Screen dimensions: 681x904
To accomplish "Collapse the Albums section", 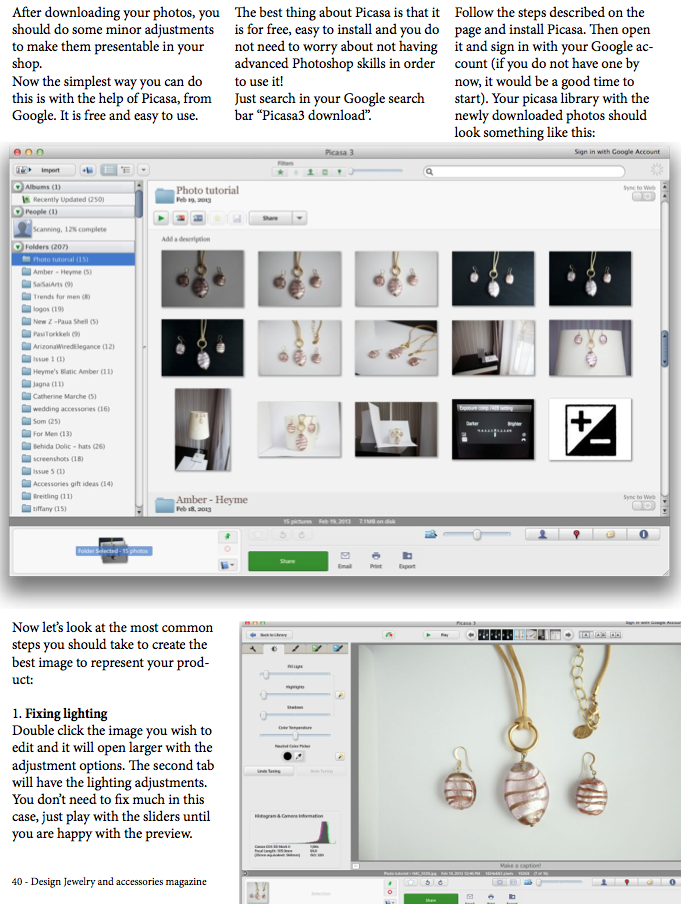I will pyautogui.click(x=18, y=187).
